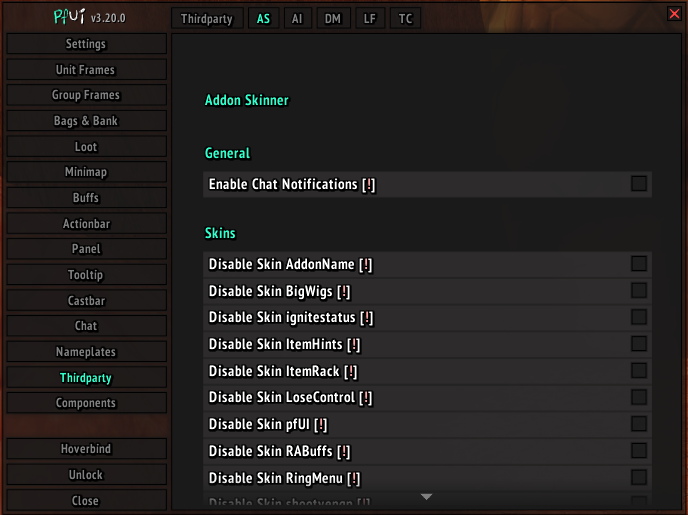Click the Close button in the sidebar
The width and height of the screenshot is (688, 515).
pos(86,500)
